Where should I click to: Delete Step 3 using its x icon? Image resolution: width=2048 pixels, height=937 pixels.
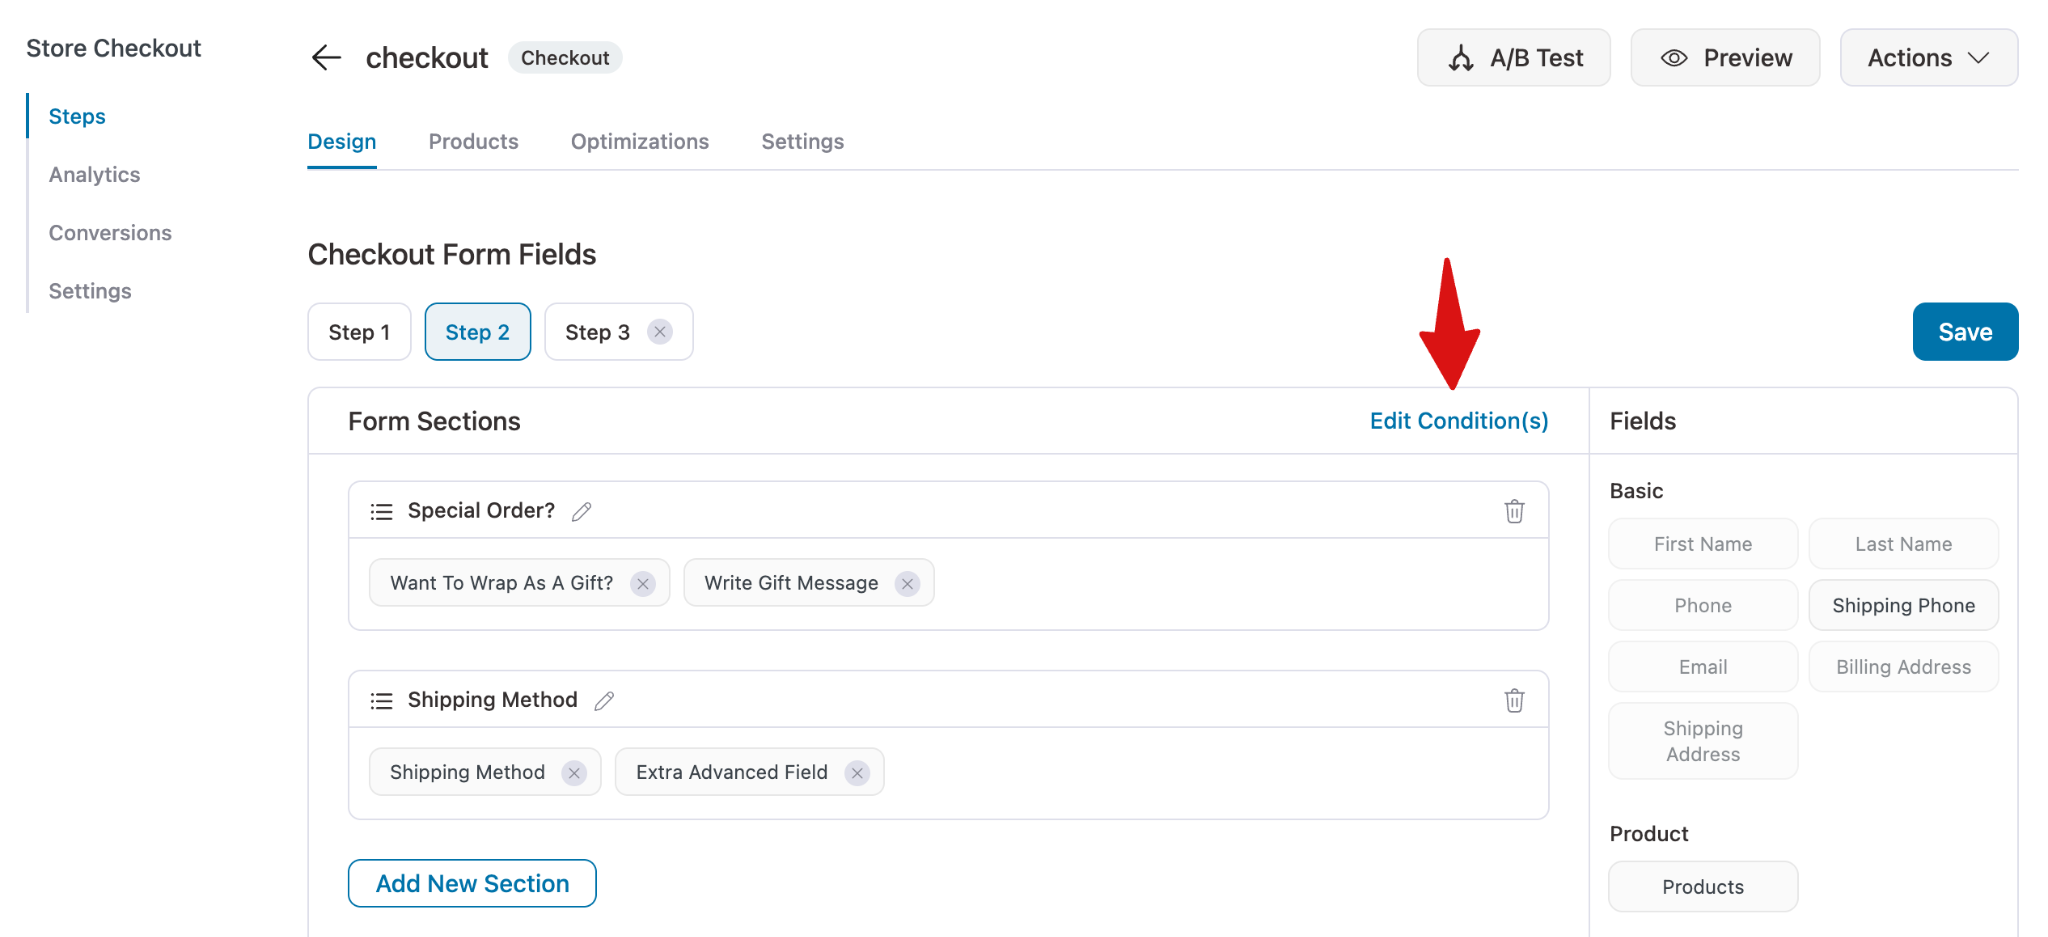tap(660, 332)
